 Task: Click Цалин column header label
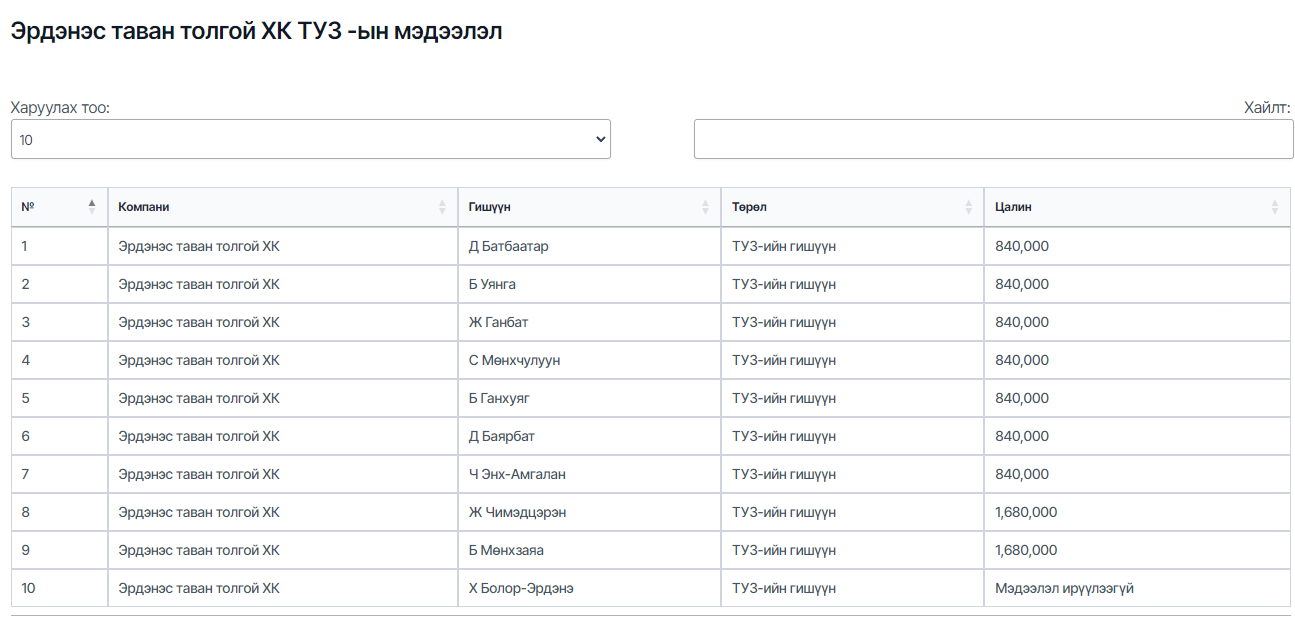[1013, 207]
